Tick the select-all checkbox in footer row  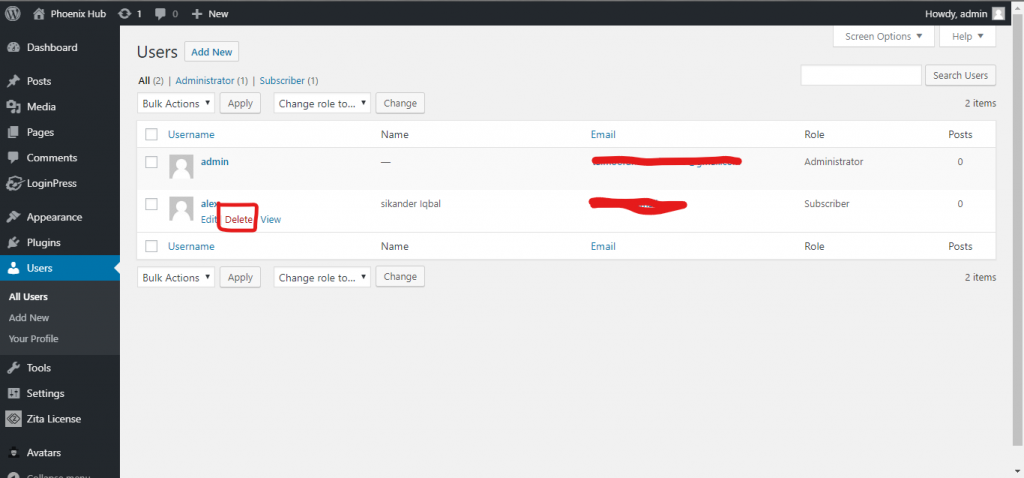click(152, 246)
